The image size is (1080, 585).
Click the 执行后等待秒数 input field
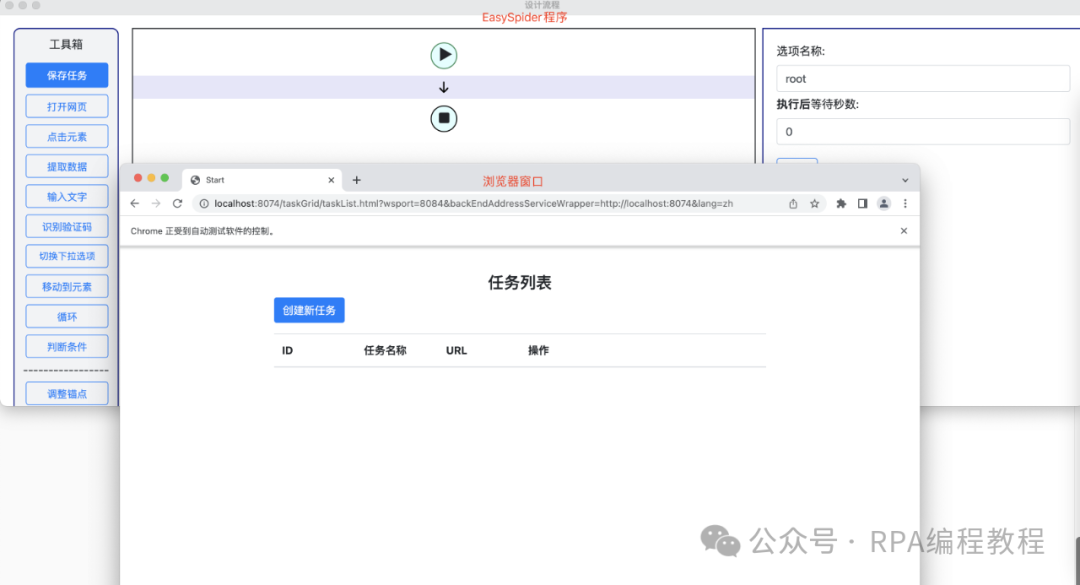(923, 132)
